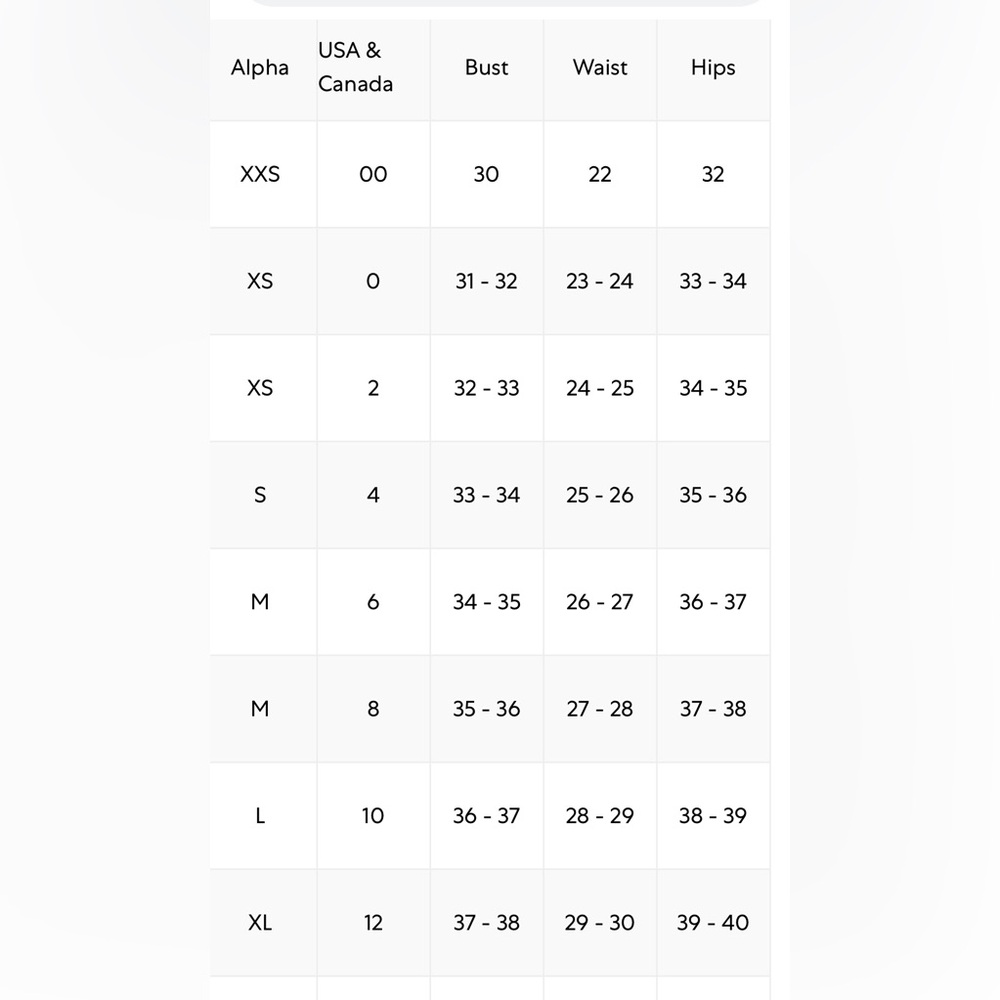Click the Alpha column header

[260, 68]
